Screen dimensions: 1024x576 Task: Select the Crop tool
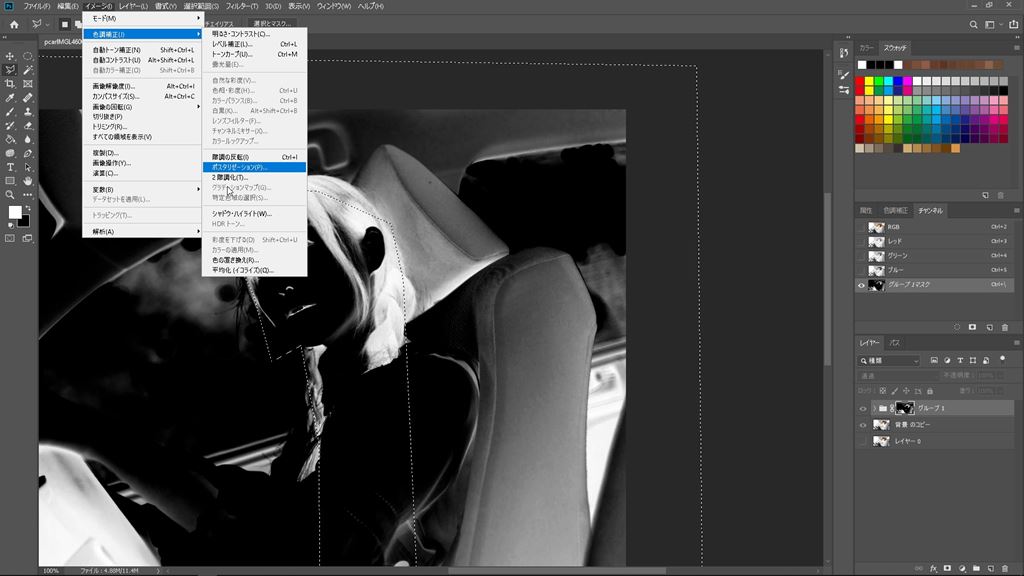[10, 84]
